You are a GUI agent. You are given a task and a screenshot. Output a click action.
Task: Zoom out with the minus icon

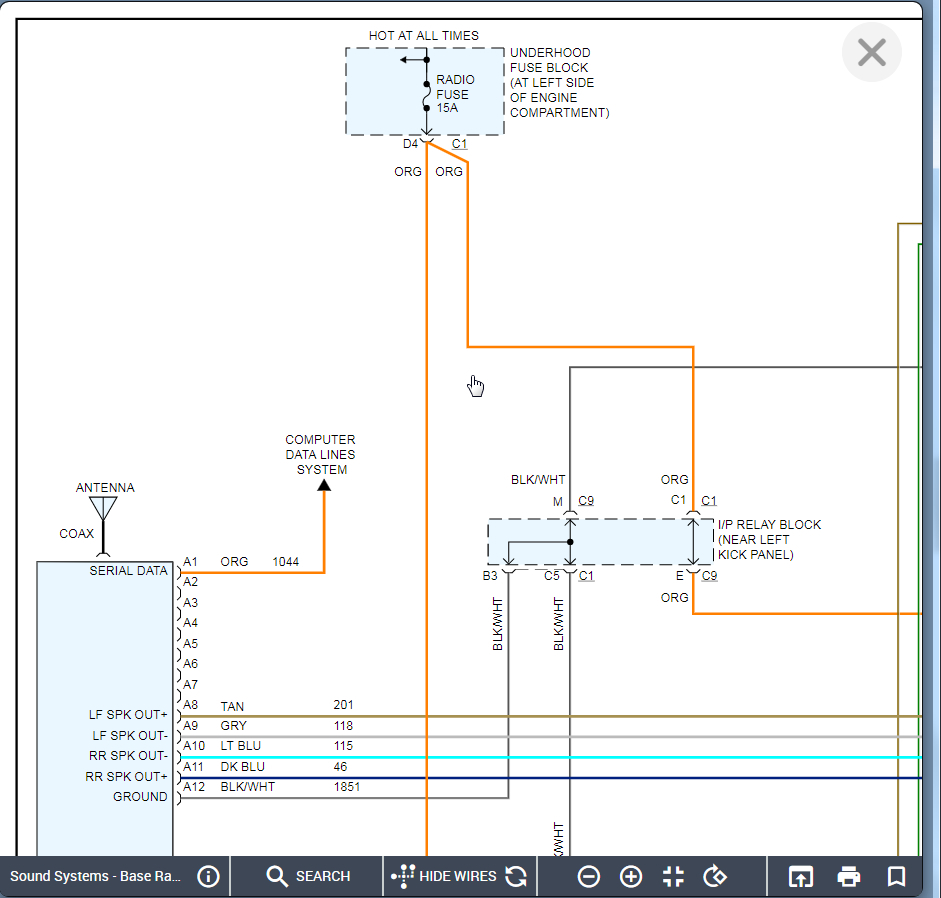(589, 877)
